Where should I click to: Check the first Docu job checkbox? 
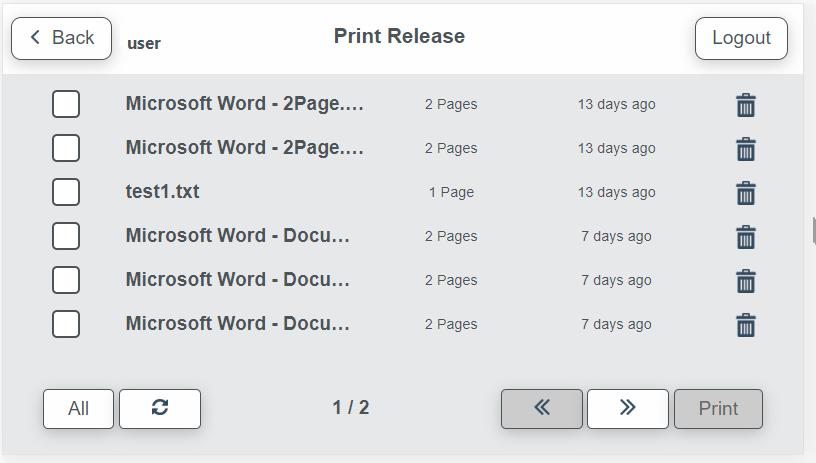tap(66, 236)
